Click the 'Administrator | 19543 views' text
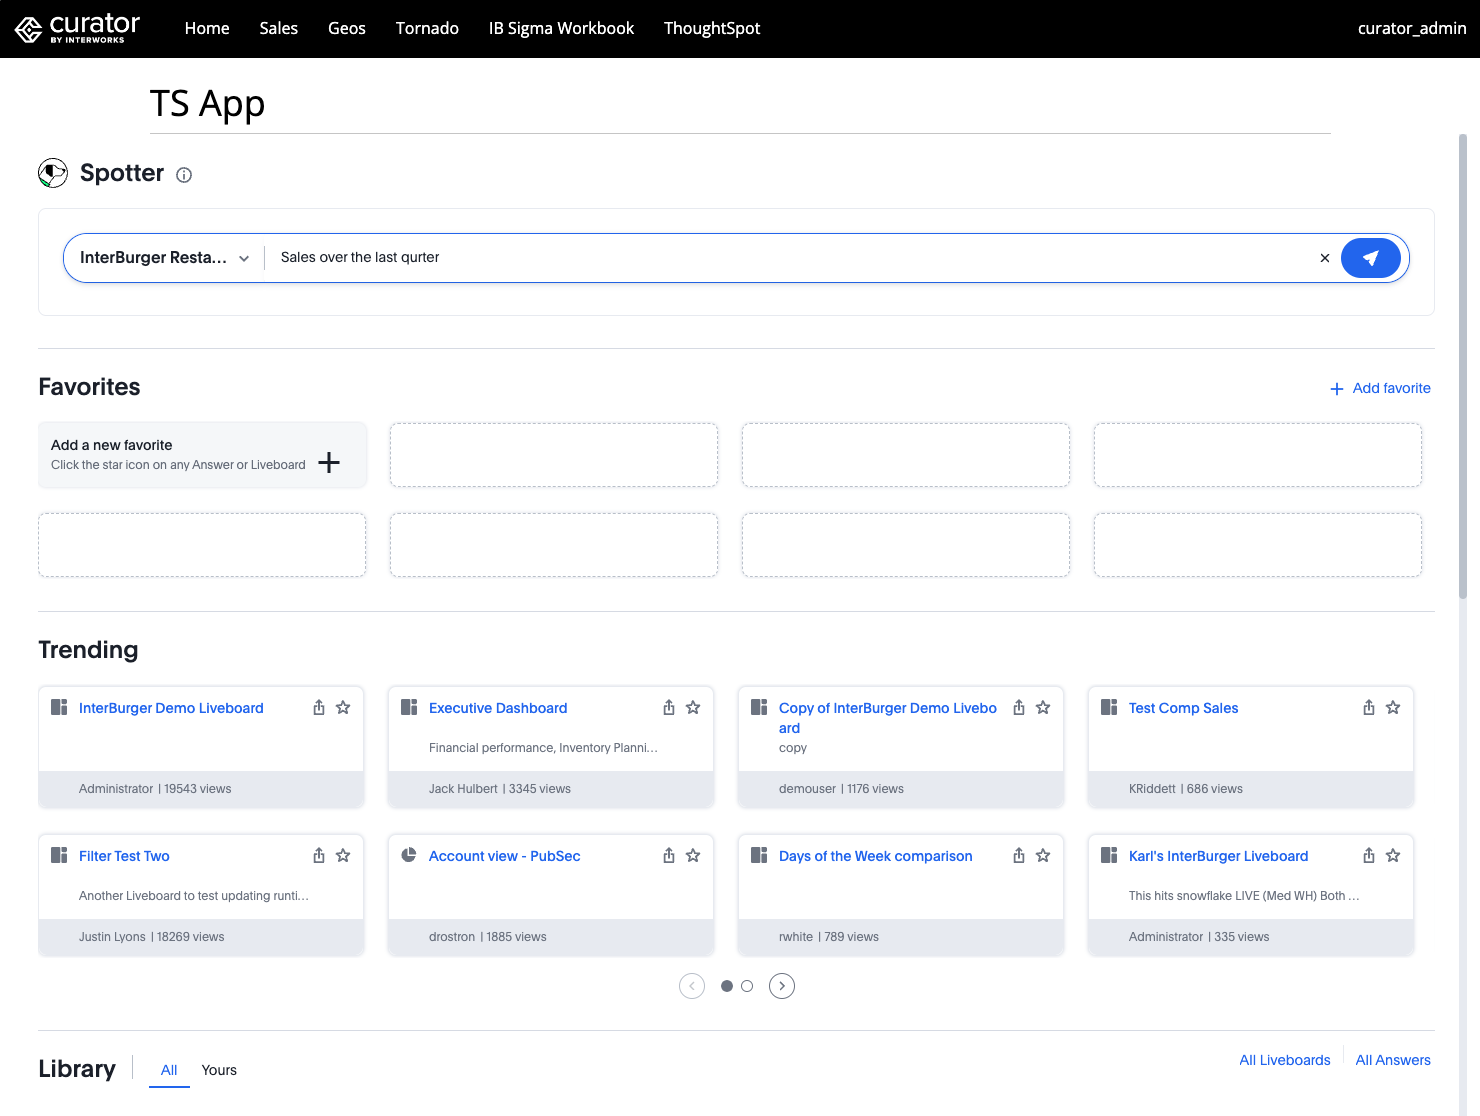 pos(155,789)
